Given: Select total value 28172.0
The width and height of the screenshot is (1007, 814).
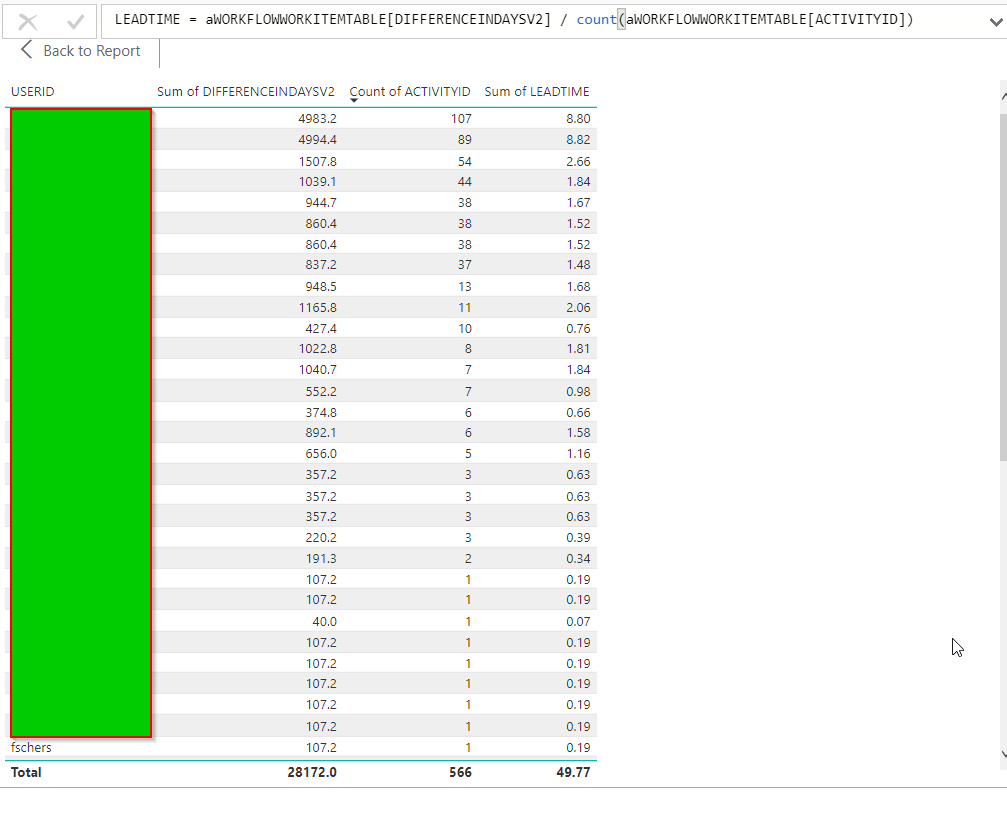Looking at the screenshot, I should [312, 772].
